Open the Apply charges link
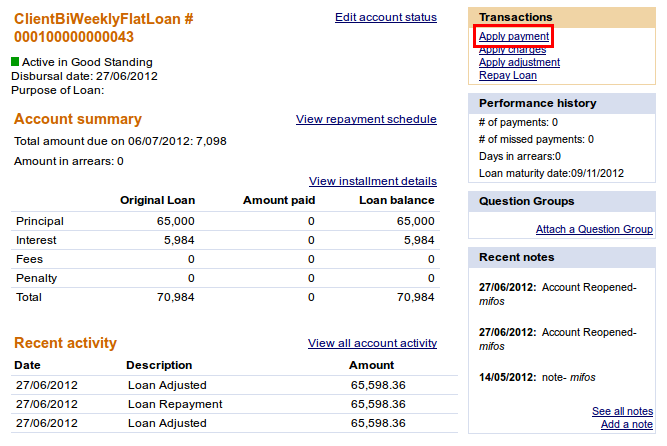This screenshot has width=667, height=446. [512, 50]
